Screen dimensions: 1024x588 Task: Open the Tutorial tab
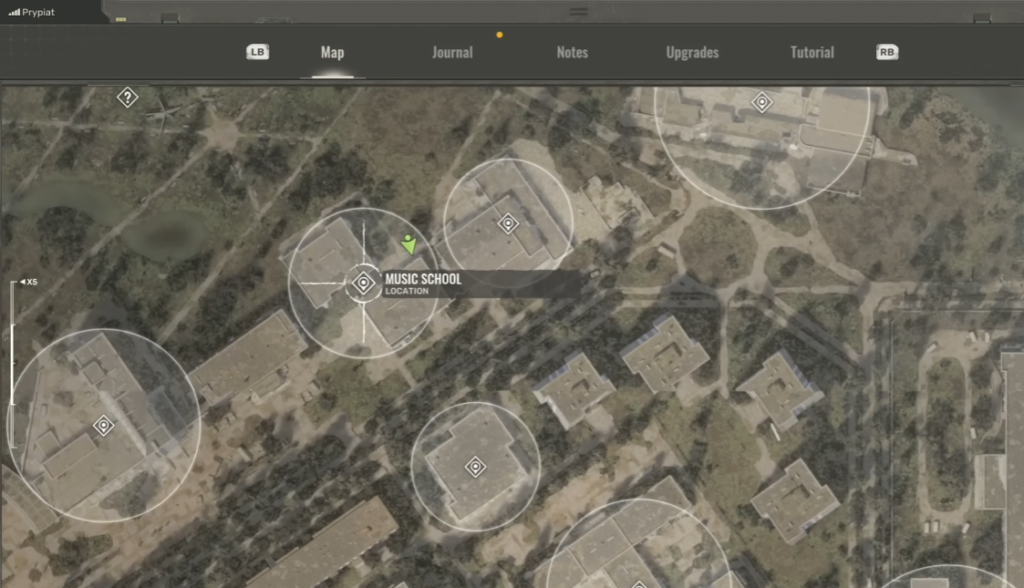tap(812, 52)
